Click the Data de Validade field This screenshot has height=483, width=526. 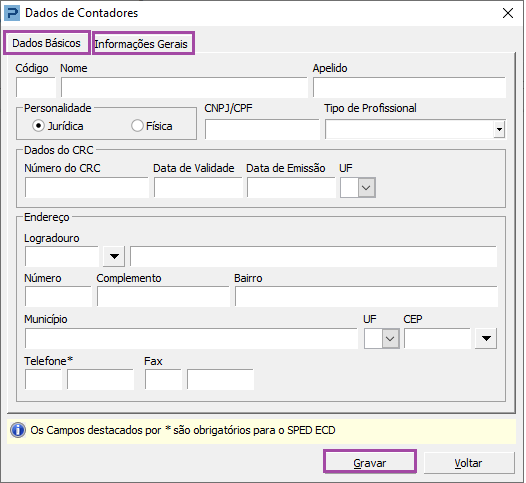[198, 187]
